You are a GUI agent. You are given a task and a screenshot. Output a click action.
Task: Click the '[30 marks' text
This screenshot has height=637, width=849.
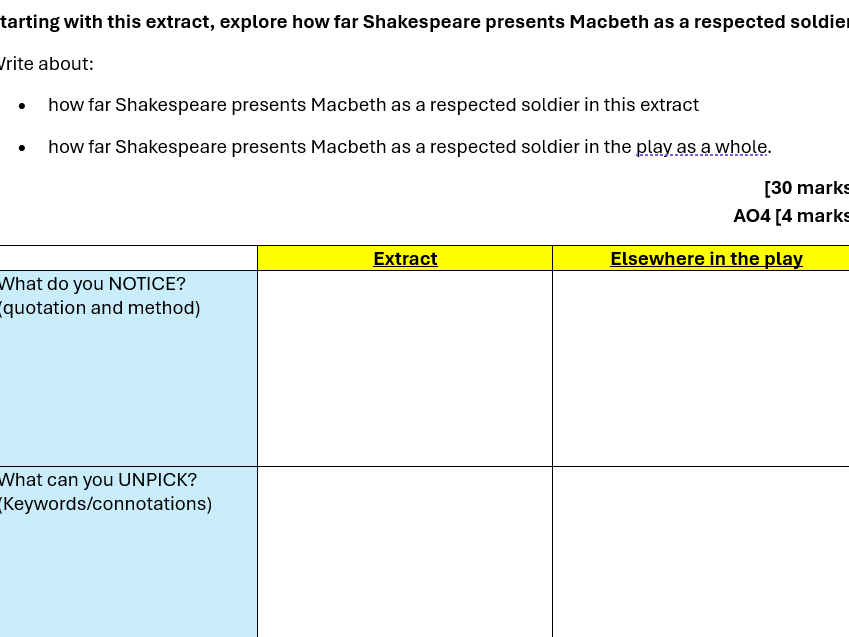click(x=806, y=187)
